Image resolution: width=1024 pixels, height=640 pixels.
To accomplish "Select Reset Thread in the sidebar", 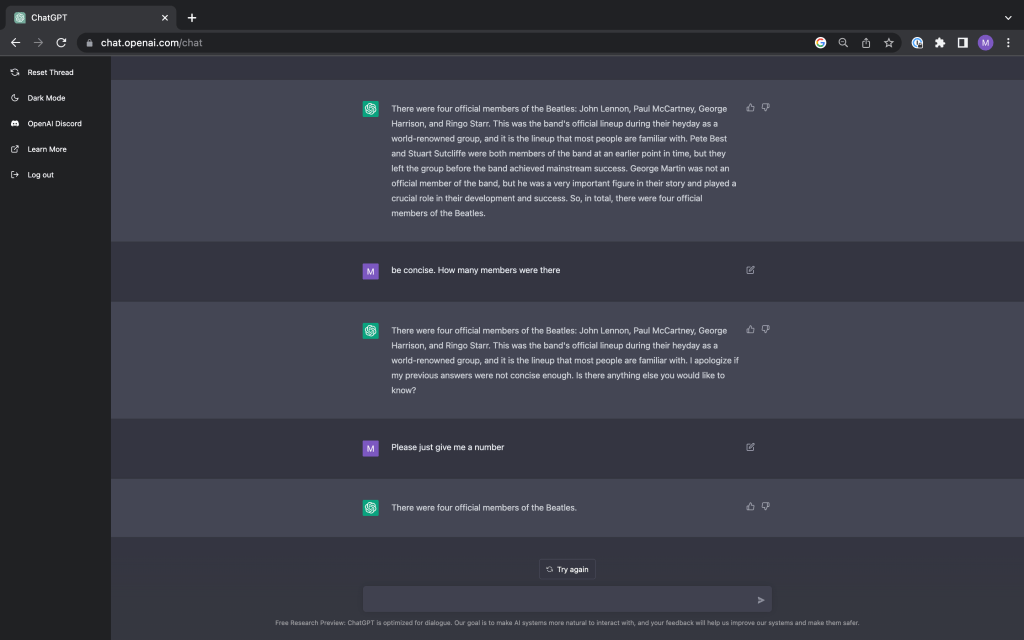I will [x=50, y=72].
